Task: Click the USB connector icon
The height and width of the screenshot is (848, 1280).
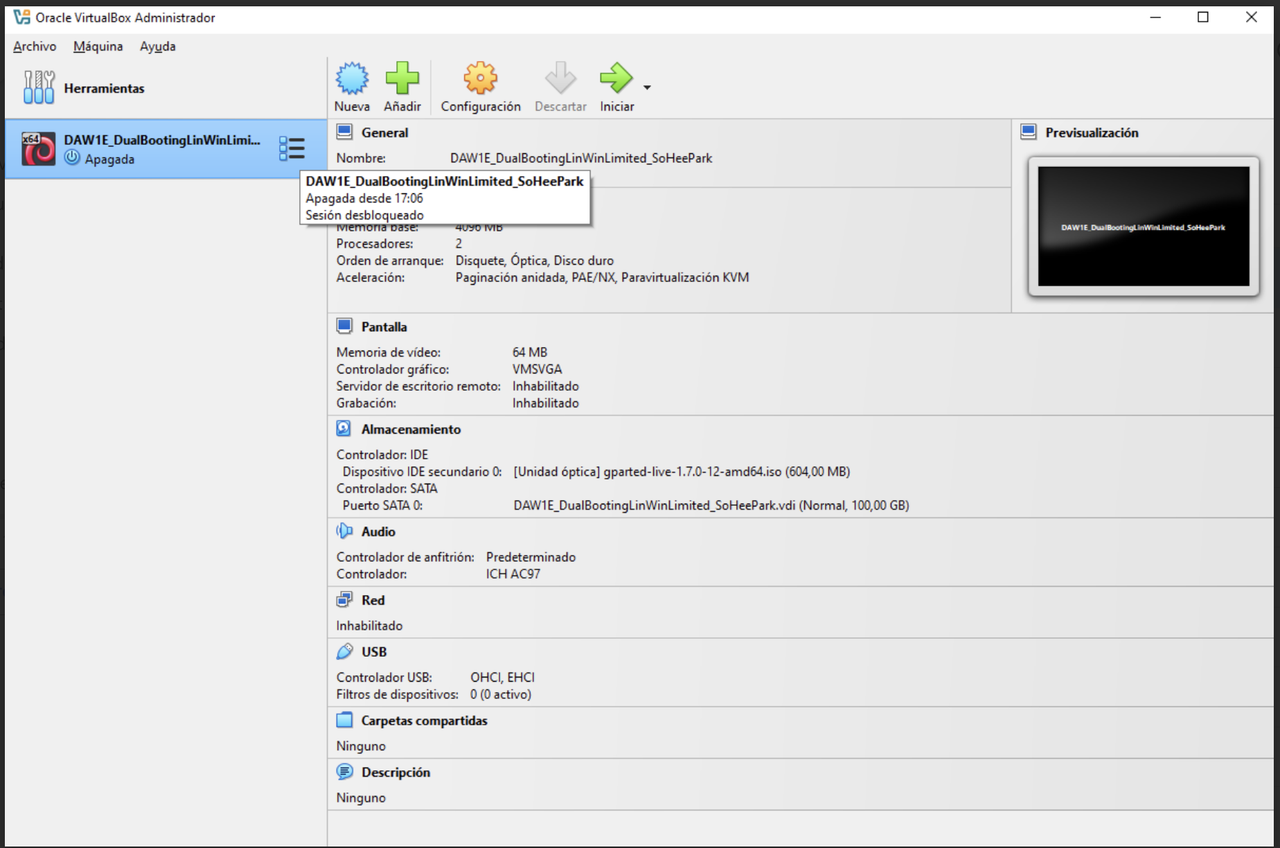Action: 341,651
